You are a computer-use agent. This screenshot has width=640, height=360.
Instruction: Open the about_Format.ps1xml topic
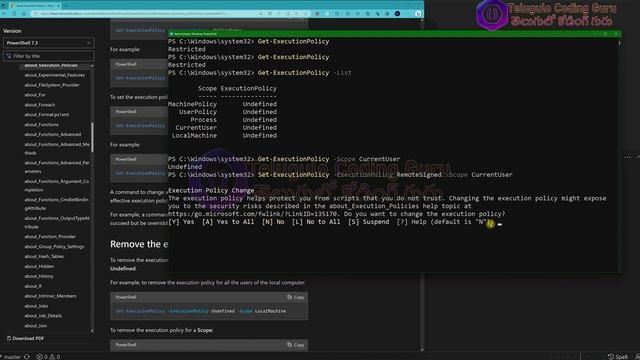(x=47, y=115)
